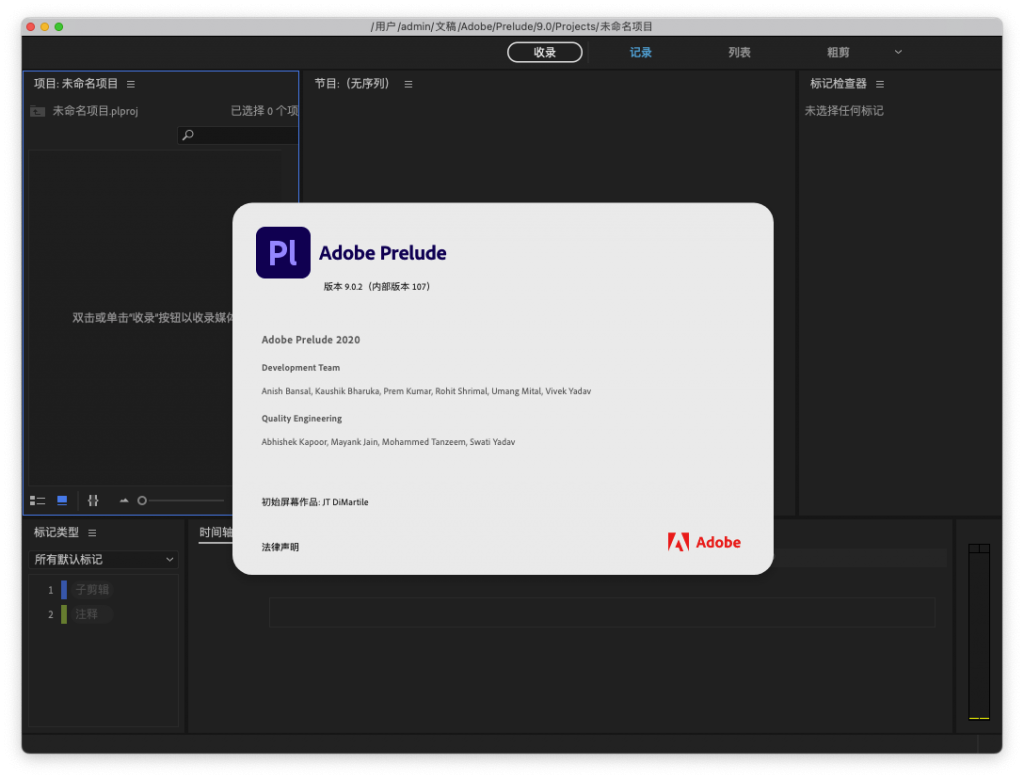Open the 项目 panel hamburger menu
The height and width of the screenshot is (779, 1024).
(131, 84)
